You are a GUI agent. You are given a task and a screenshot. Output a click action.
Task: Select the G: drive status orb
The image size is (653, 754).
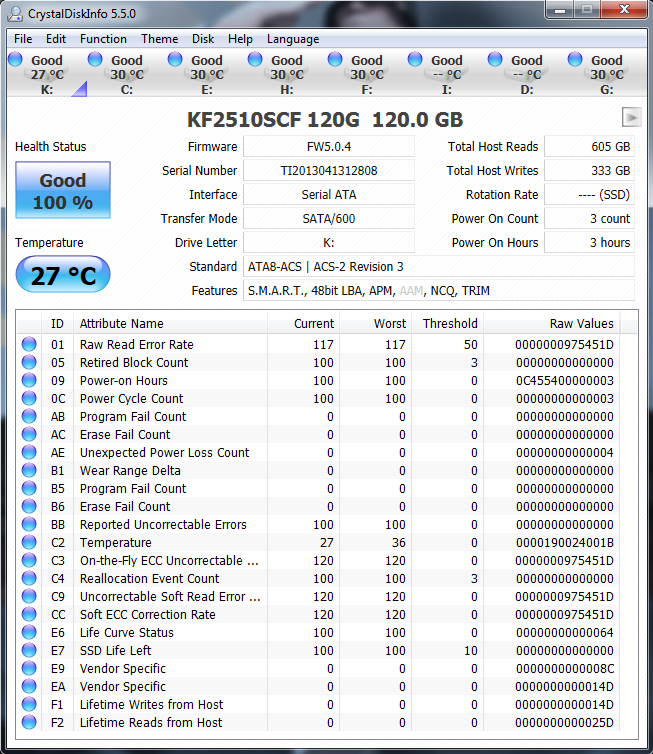575,60
